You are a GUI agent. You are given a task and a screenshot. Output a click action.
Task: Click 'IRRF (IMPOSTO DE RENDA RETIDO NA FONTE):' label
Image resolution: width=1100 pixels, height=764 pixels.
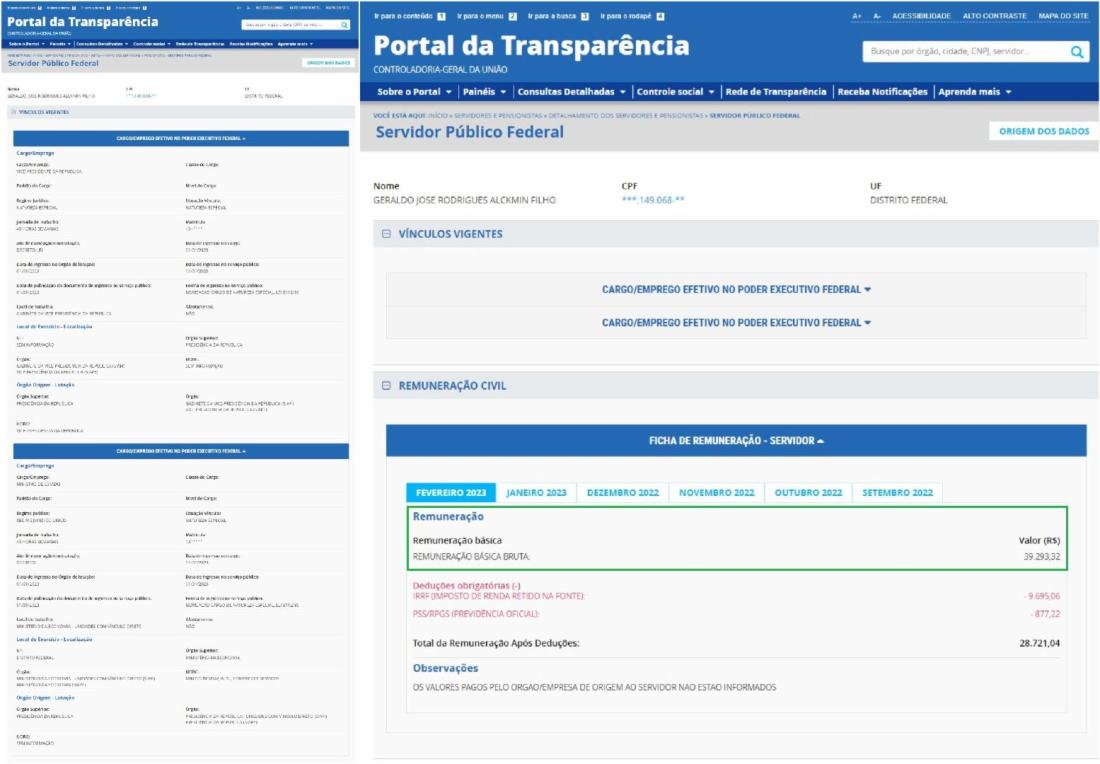pos(499,596)
